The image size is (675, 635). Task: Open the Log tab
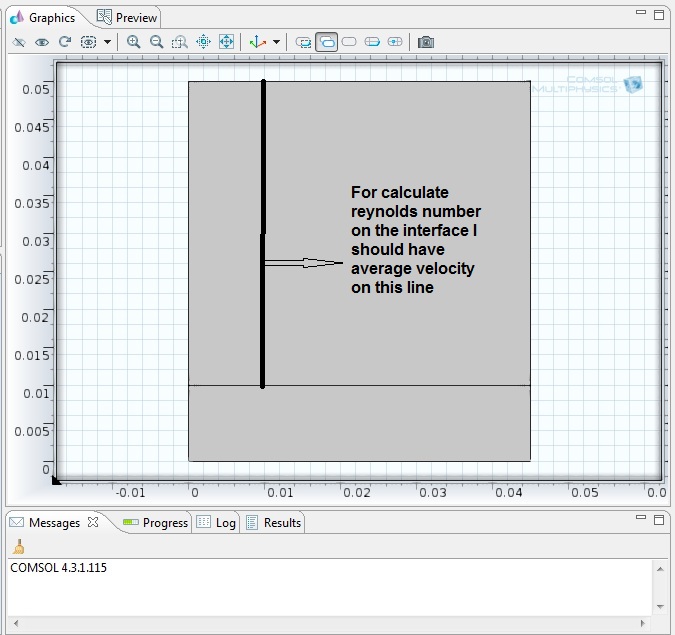pos(217,522)
